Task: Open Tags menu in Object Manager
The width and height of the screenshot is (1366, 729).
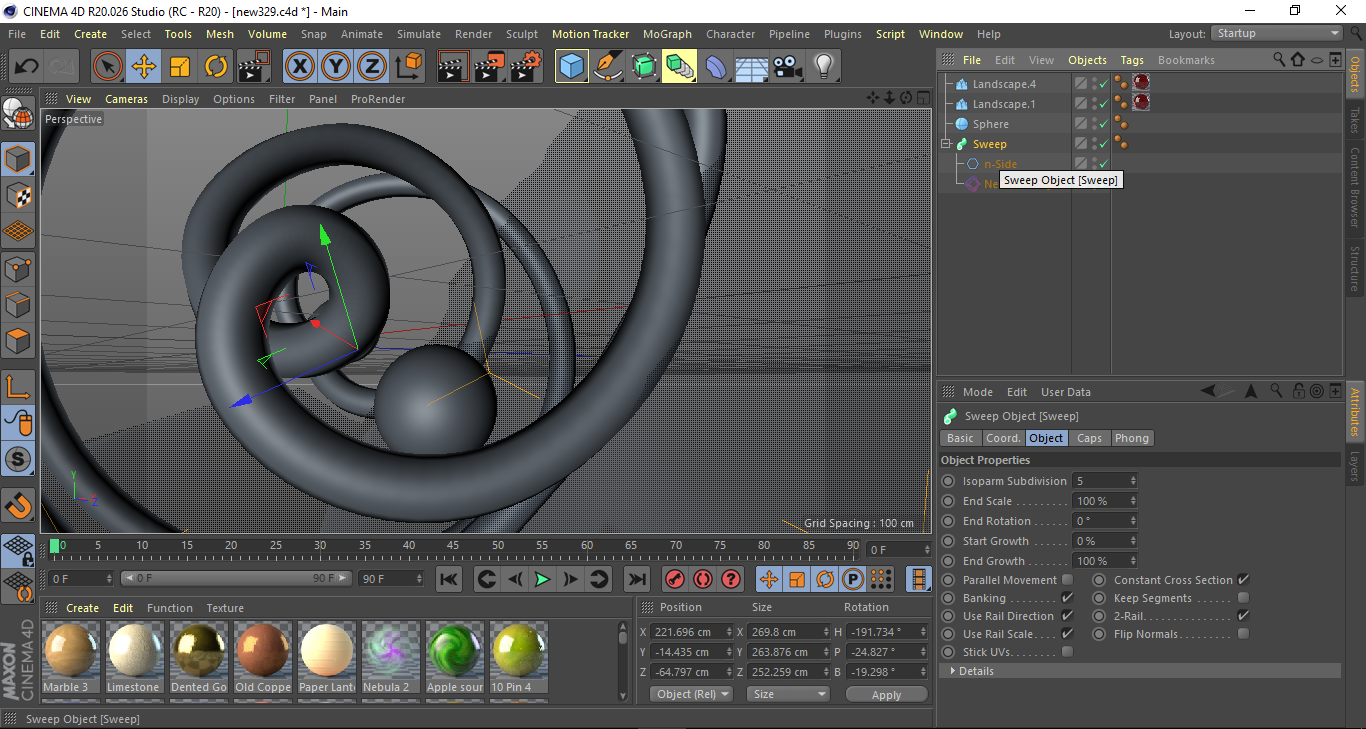Action: [1132, 60]
